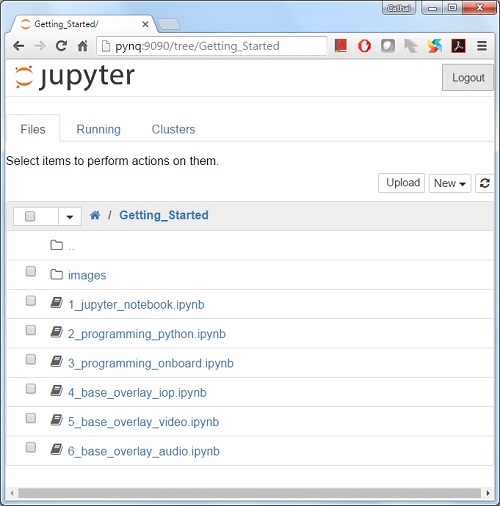
Task: Open 3_programming_onboard.ipynb
Action: [151, 363]
